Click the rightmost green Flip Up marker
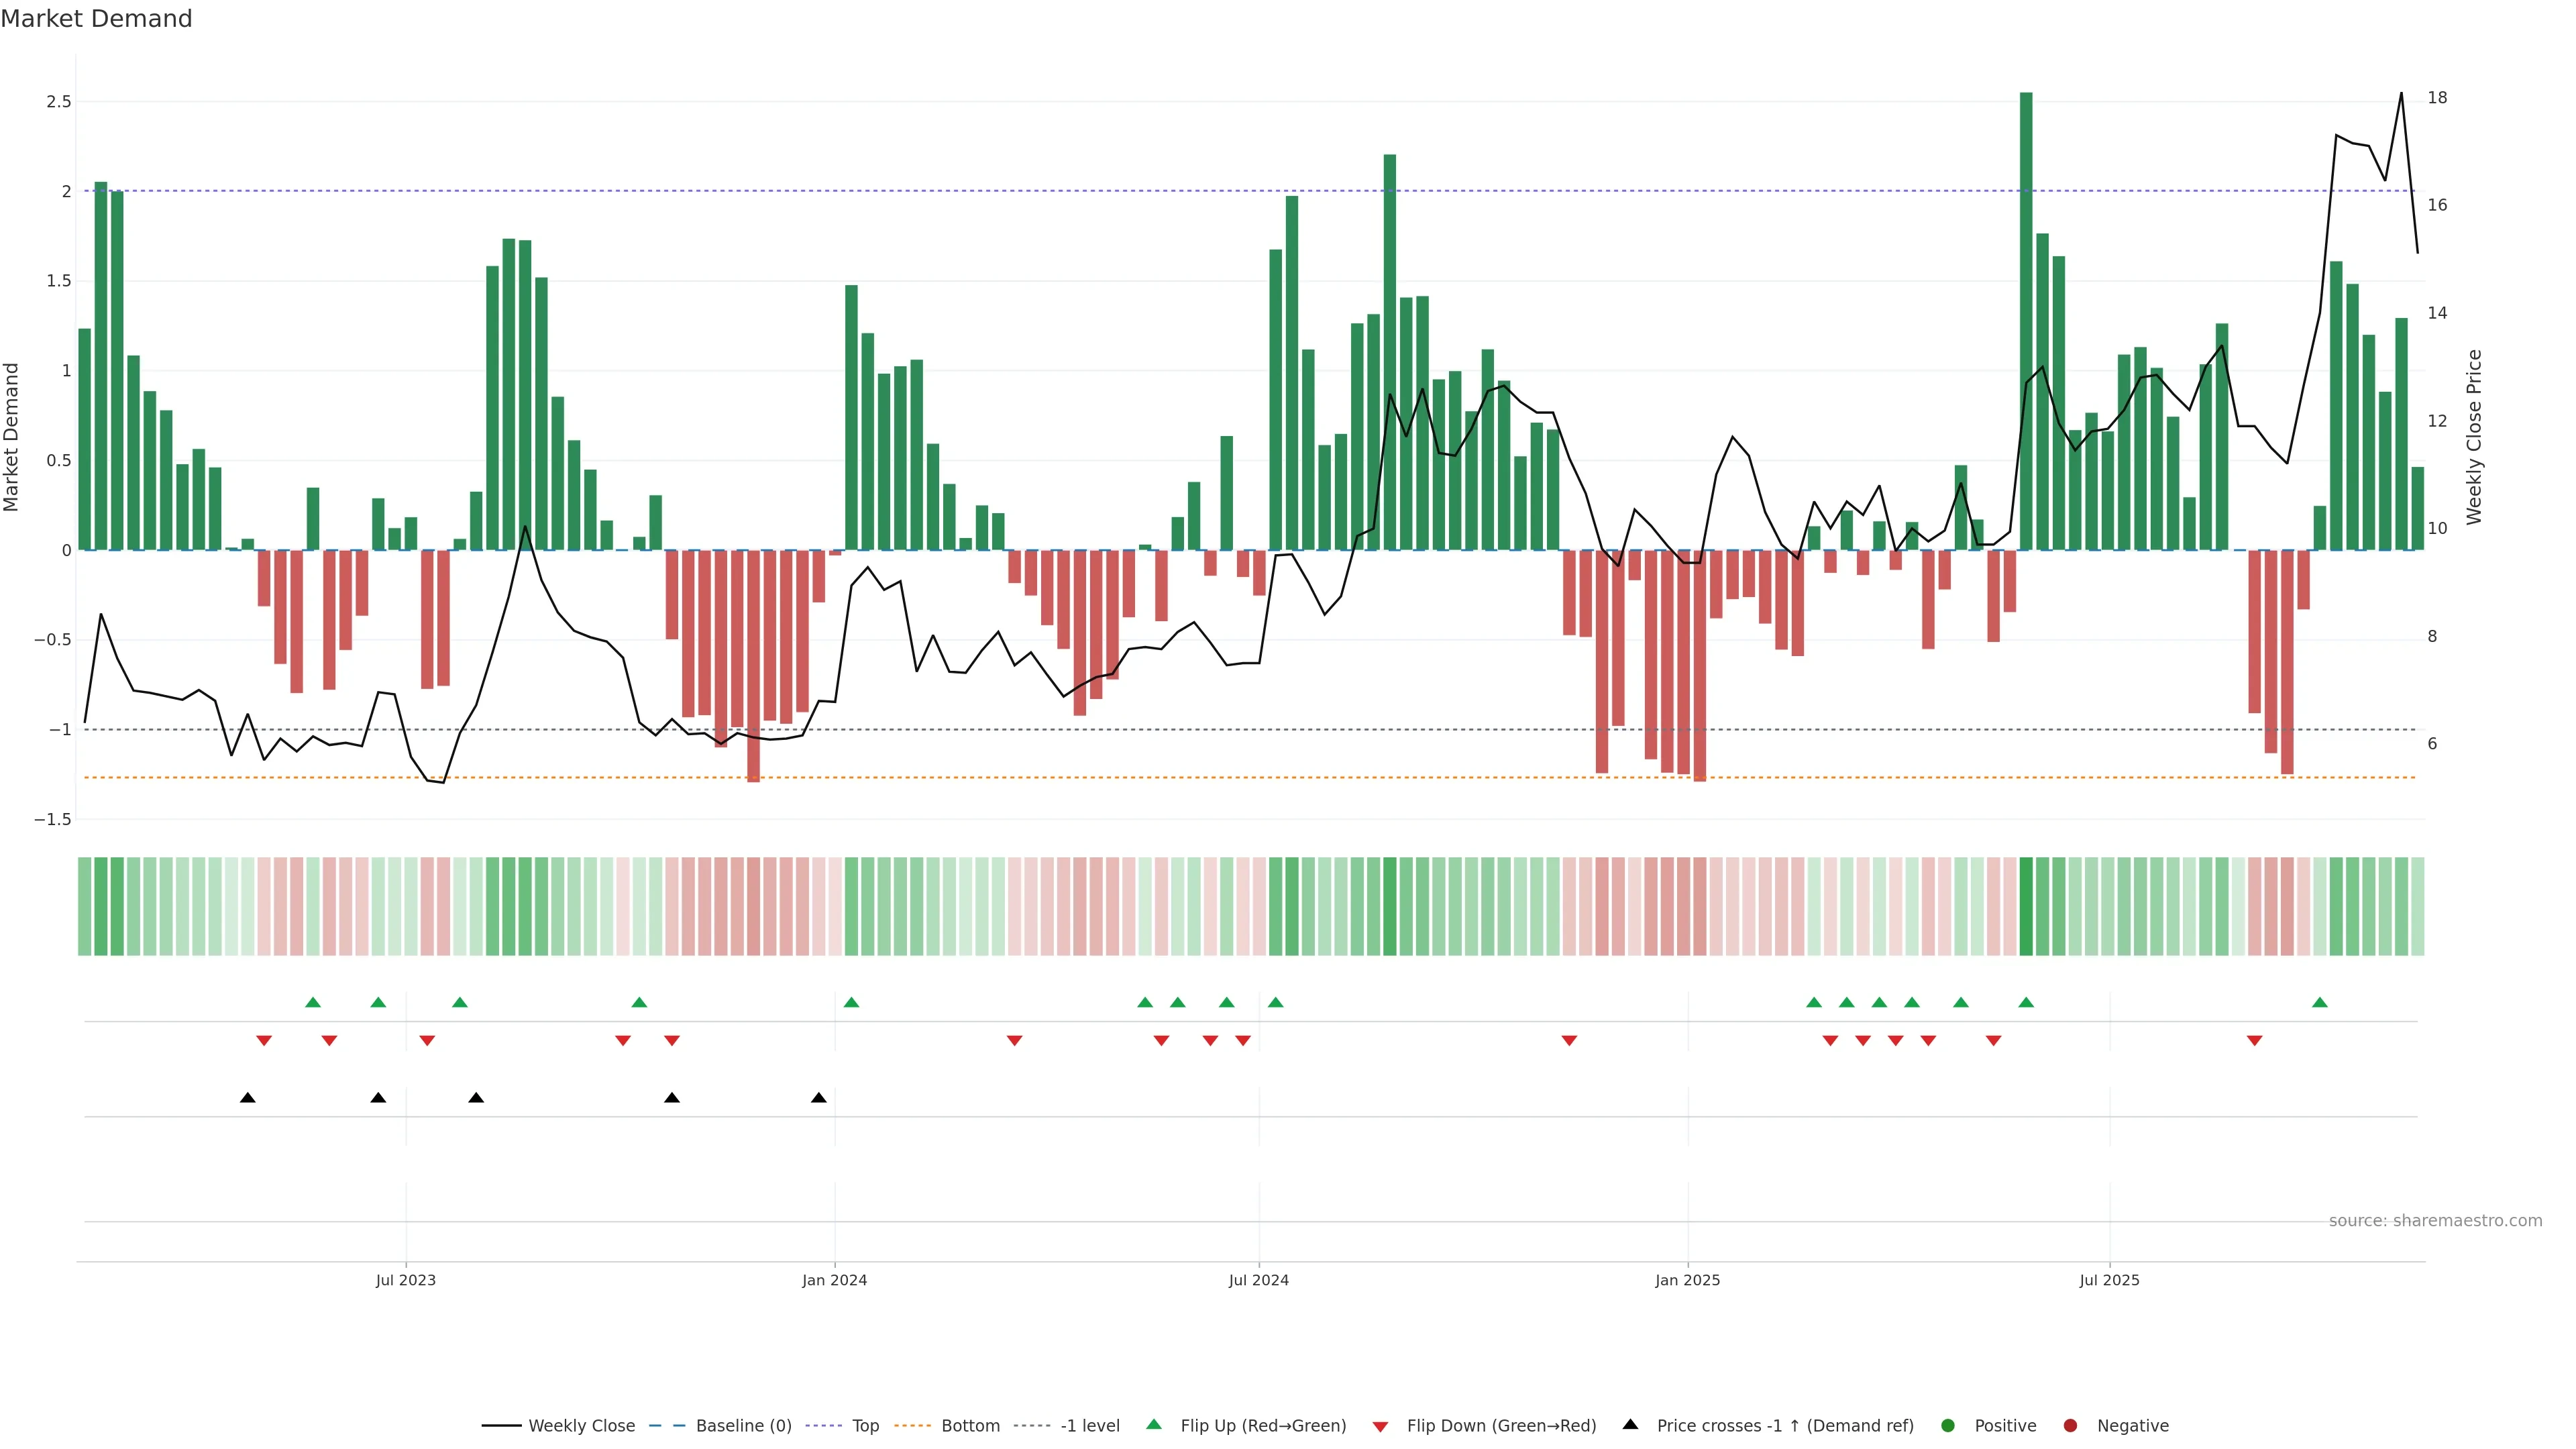This screenshot has height=1449, width=2576. point(2320,1003)
